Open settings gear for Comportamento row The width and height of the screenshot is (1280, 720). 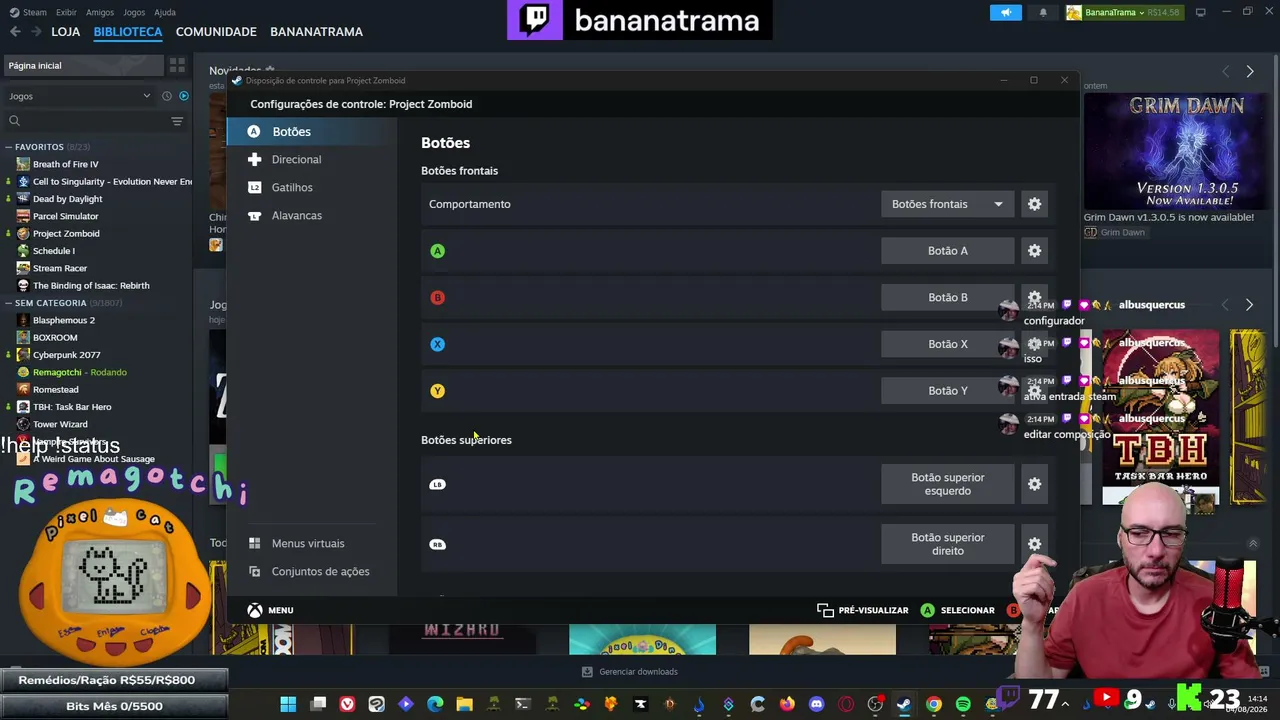(1035, 204)
